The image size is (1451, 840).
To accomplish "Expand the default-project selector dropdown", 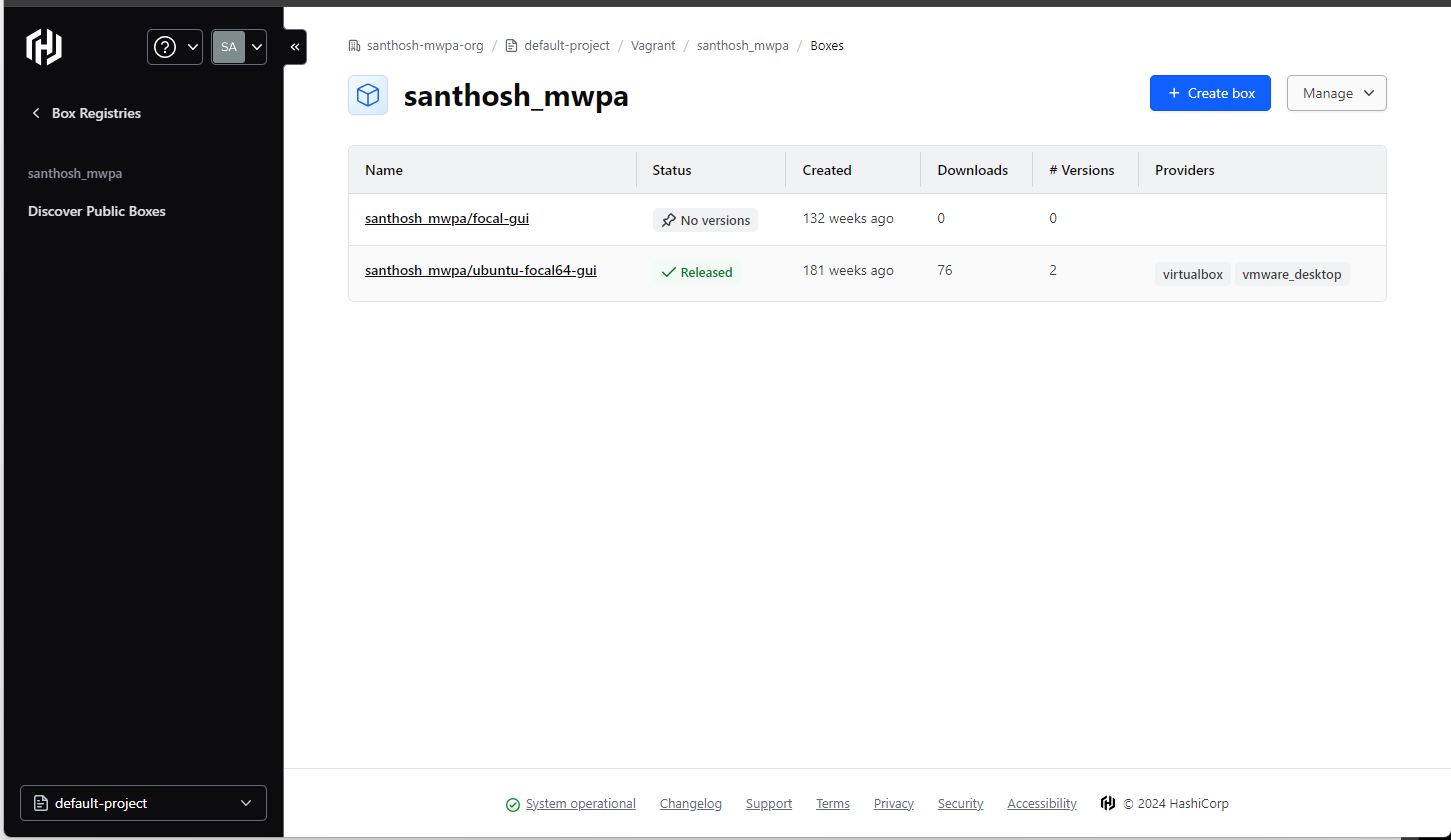I will pyautogui.click(x=143, y=803).
